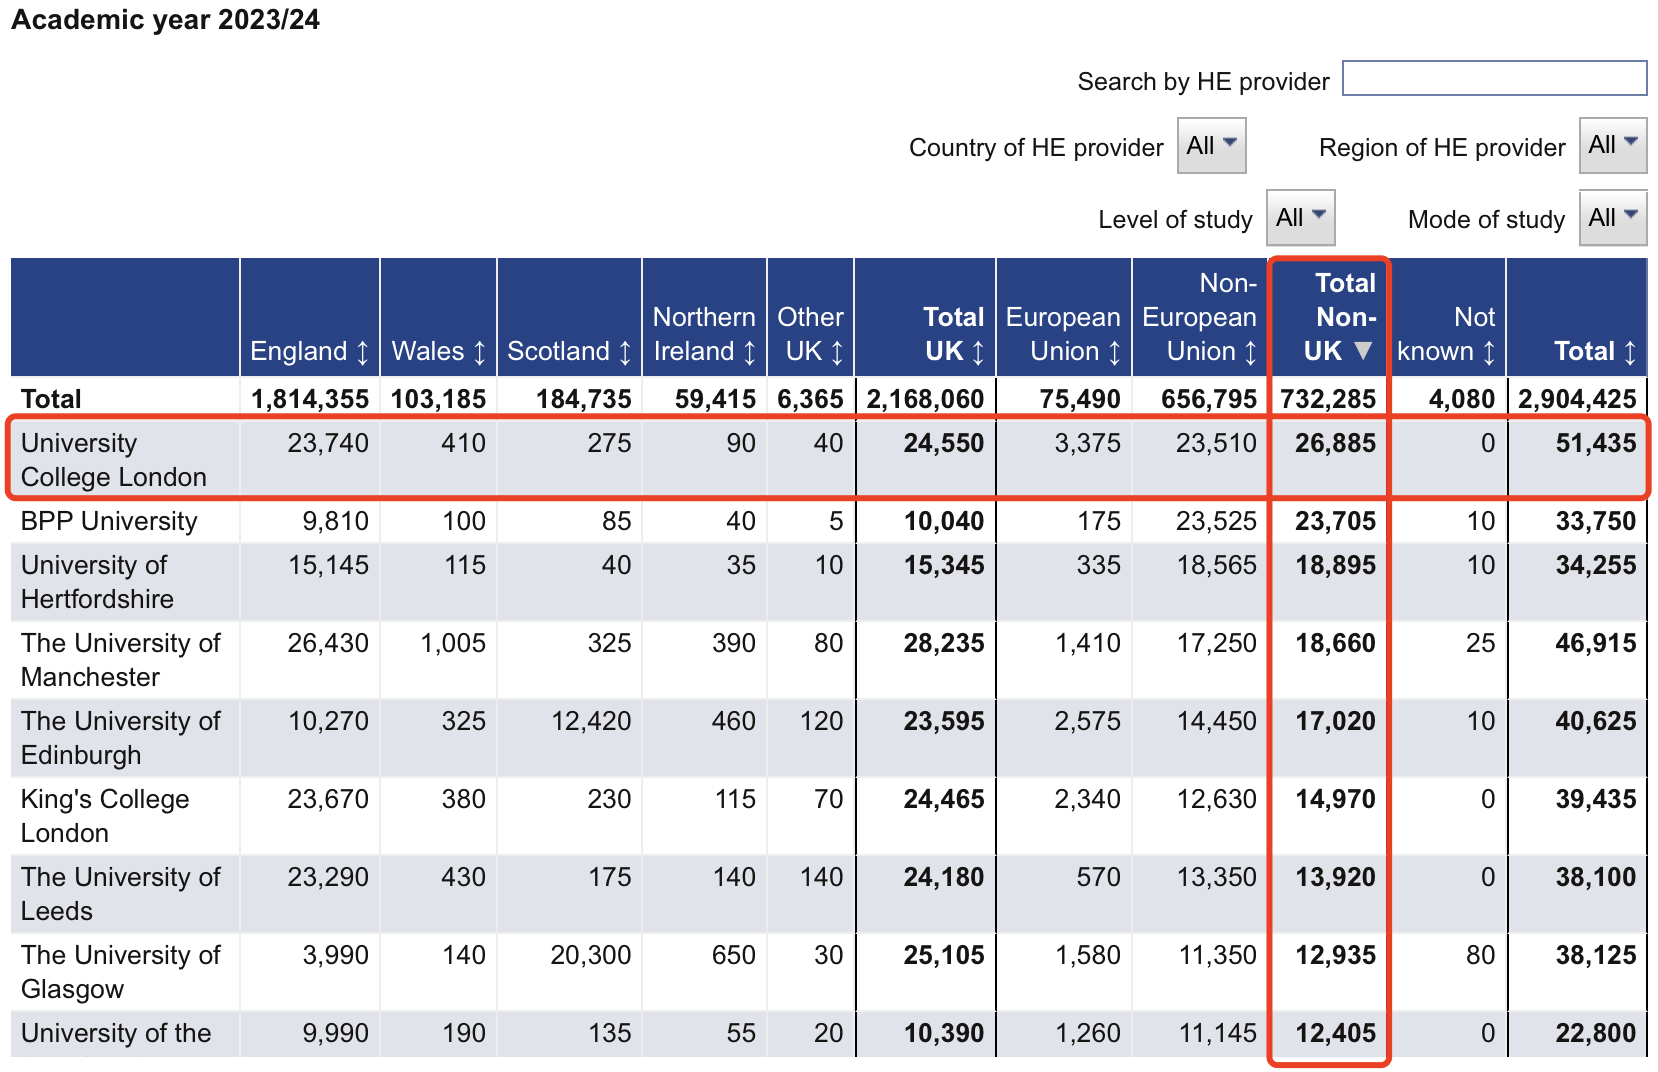Click Total UK sort arrow icon
Image resolution: width=1658 pixels, height=1072 pixels.
tap(978, 353)
